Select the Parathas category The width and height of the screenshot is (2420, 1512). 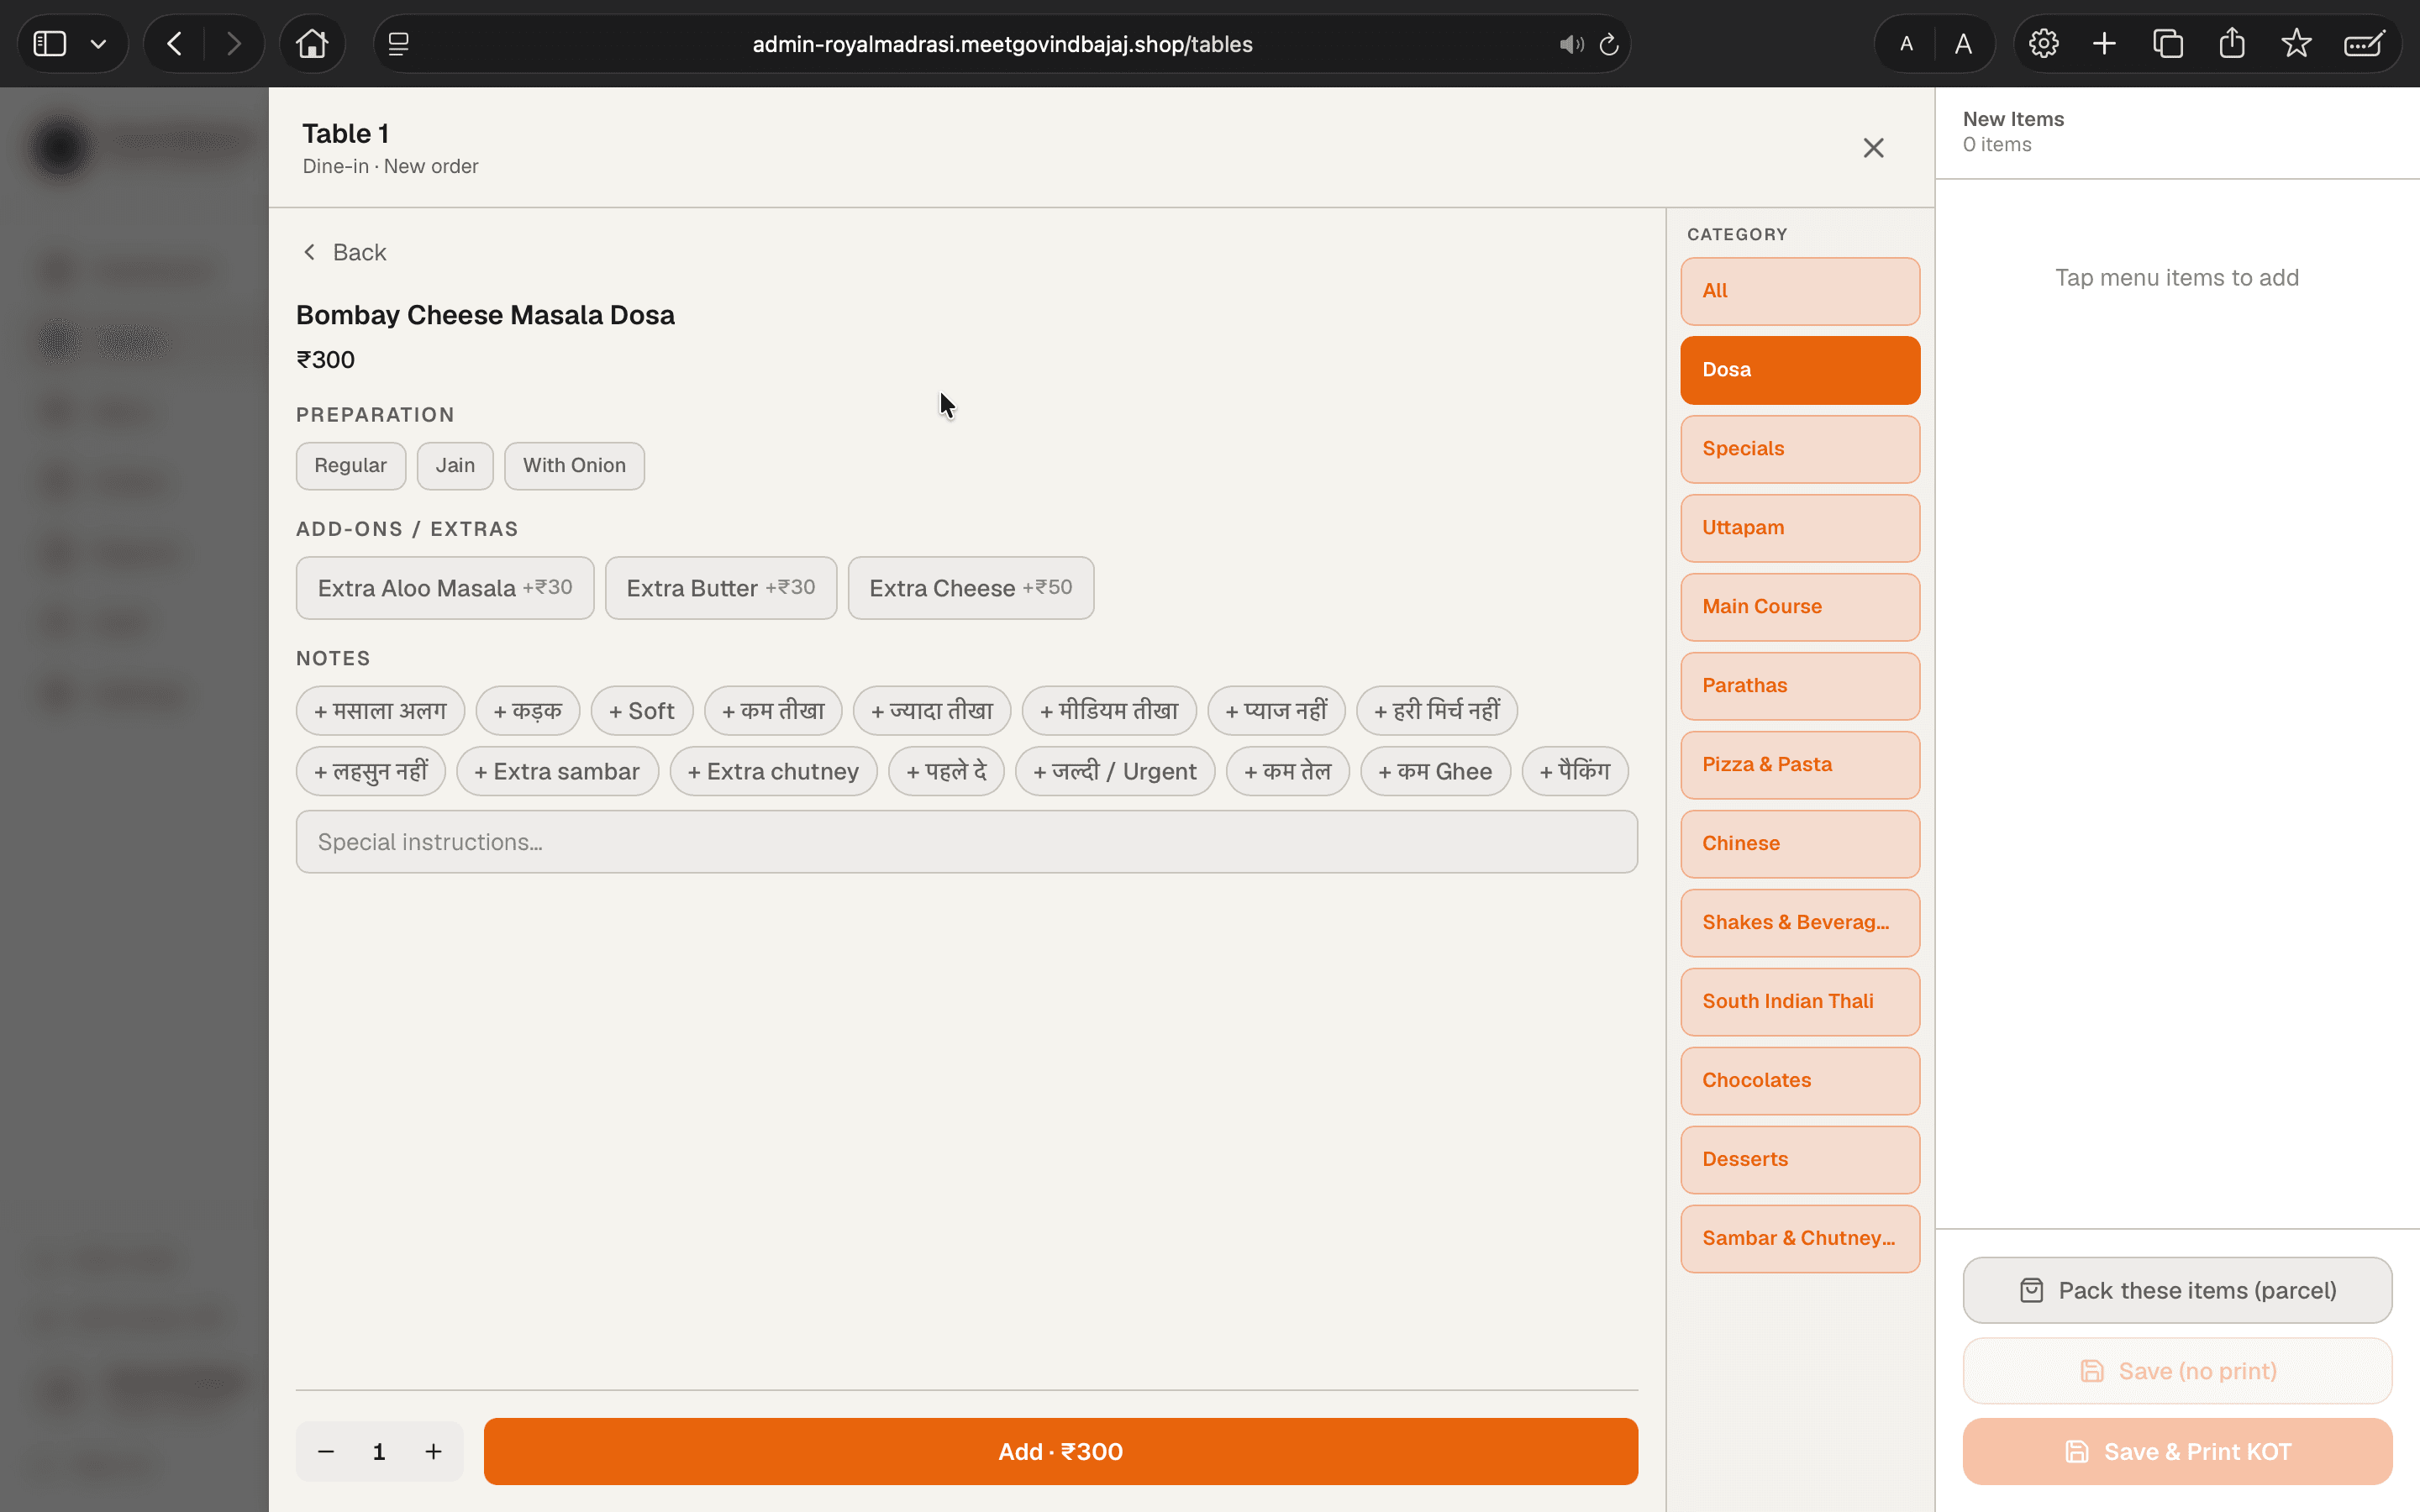point(1800,686)
